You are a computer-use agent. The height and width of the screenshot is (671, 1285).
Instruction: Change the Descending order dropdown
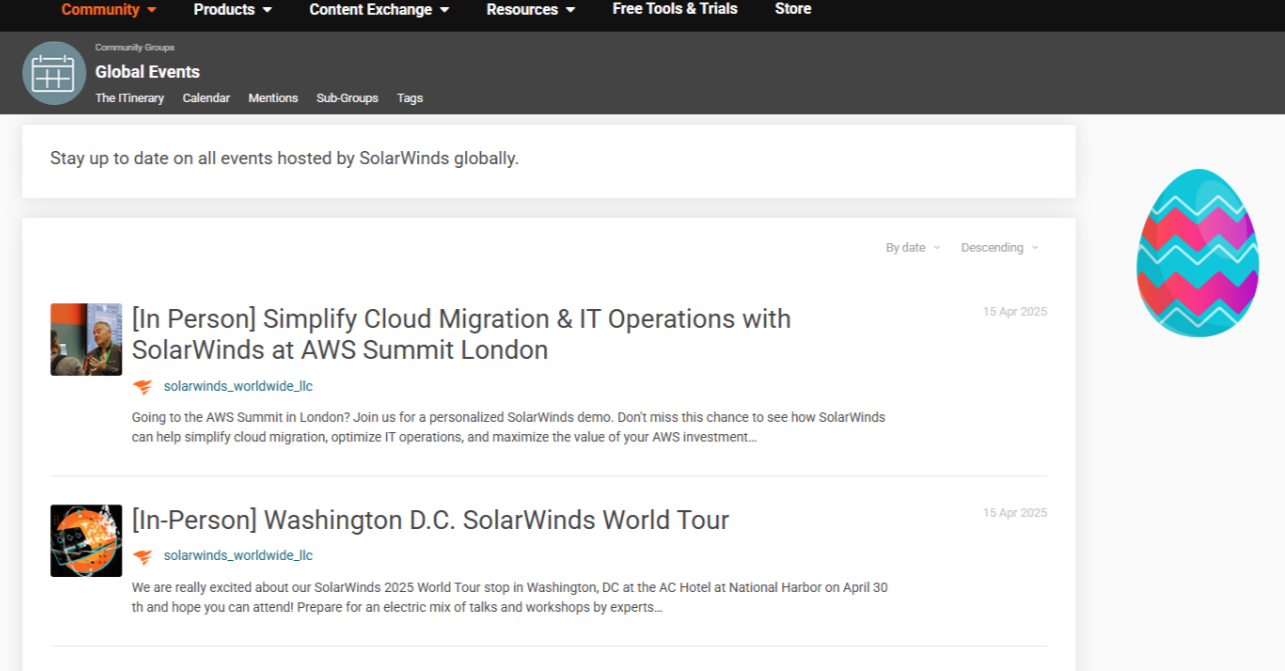coord(999,248)
